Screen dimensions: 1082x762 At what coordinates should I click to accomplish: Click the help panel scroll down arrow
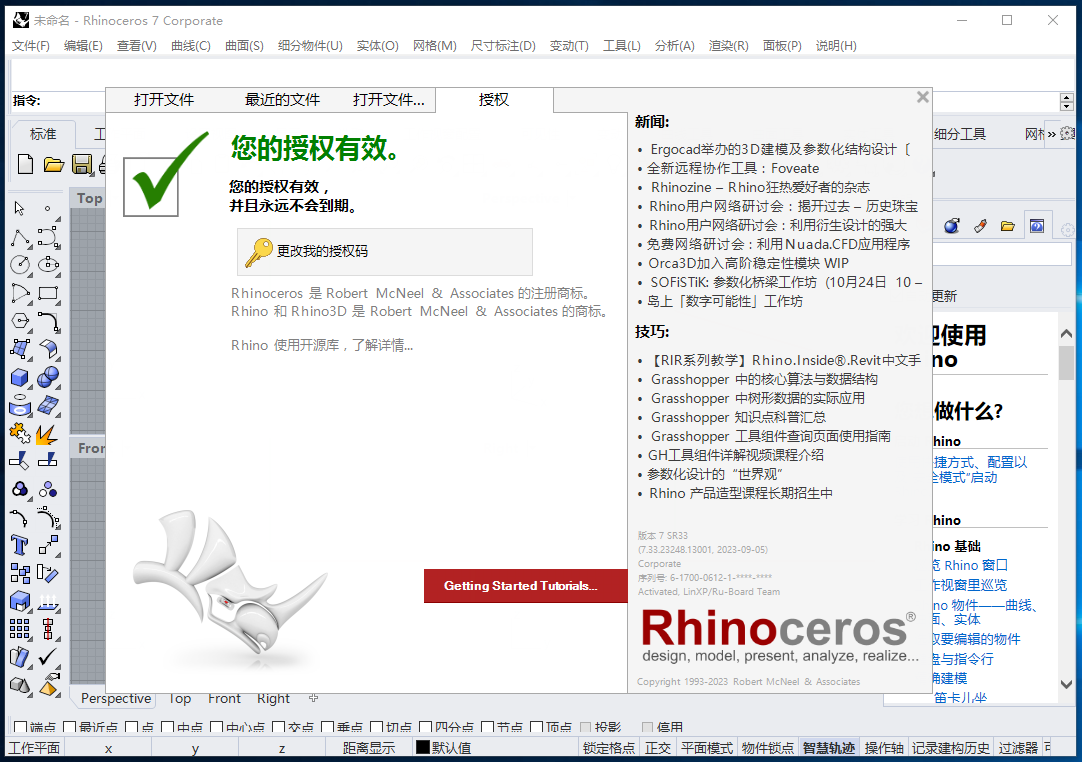click(x=1066, y=684)
